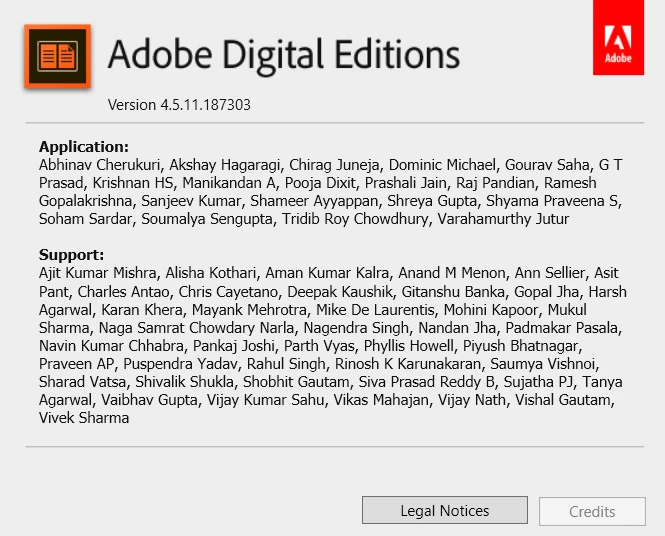
Task: Click the name Shyama Praveena S
Action: [x=552, y=201]
